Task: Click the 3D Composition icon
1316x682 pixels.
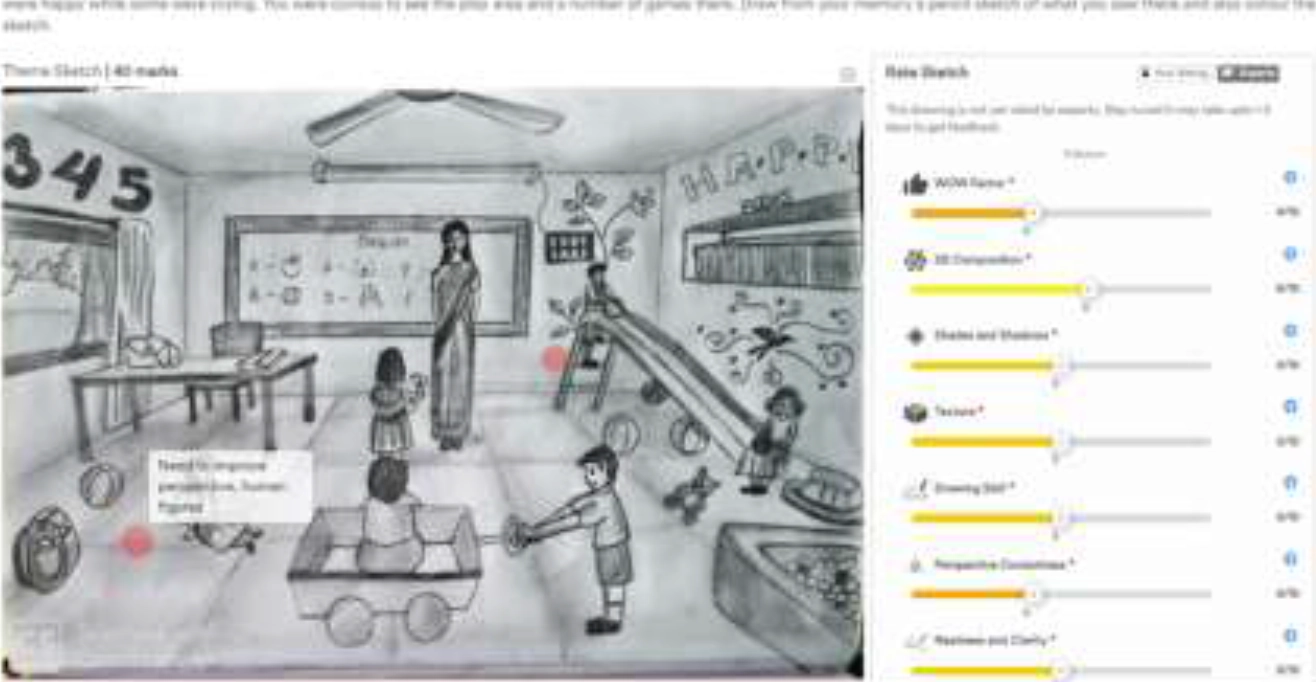Action: click(x=915, y=260)
